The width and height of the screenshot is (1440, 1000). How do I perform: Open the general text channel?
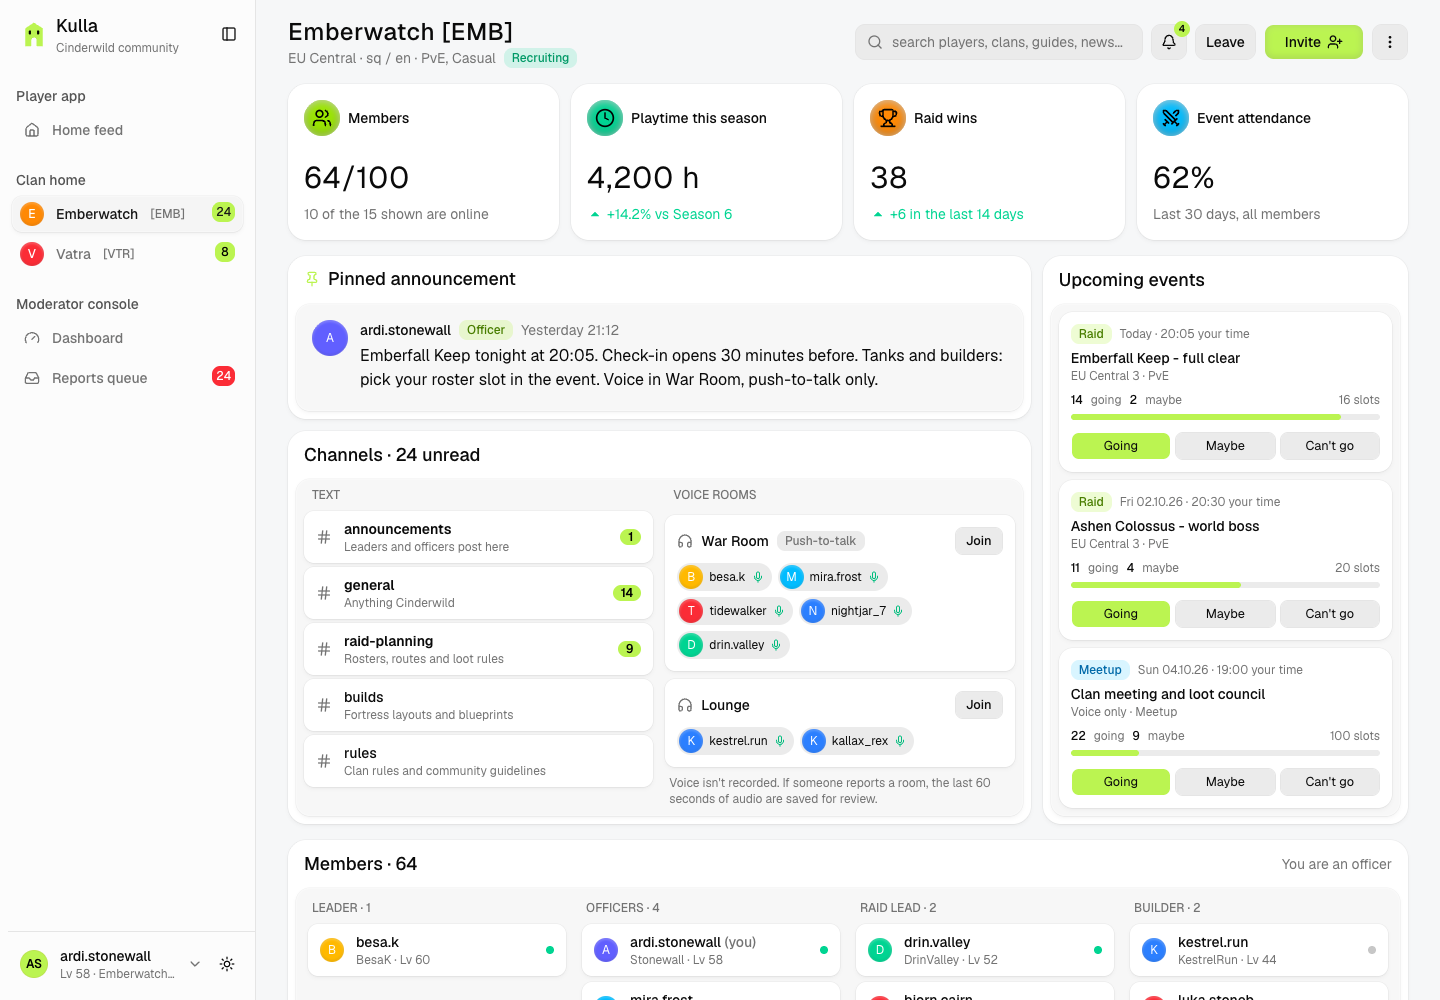(478, 593)
